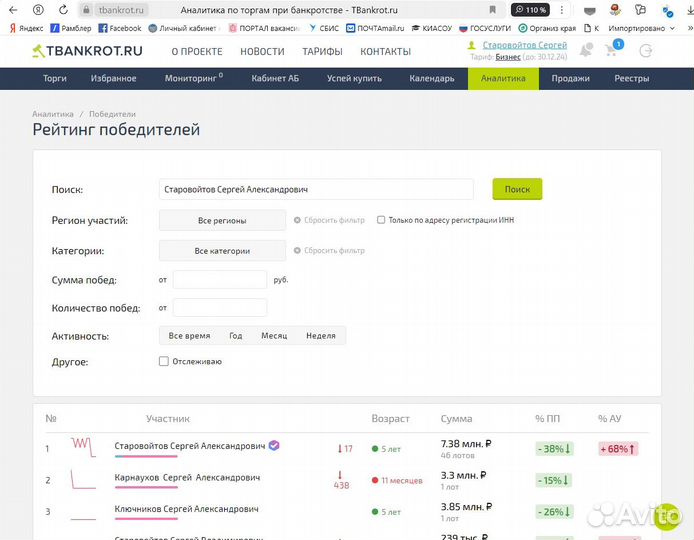This screenshot has width=694, height=540.
Task: Switch to the Кабинет АБ tab
Action: 275,78
